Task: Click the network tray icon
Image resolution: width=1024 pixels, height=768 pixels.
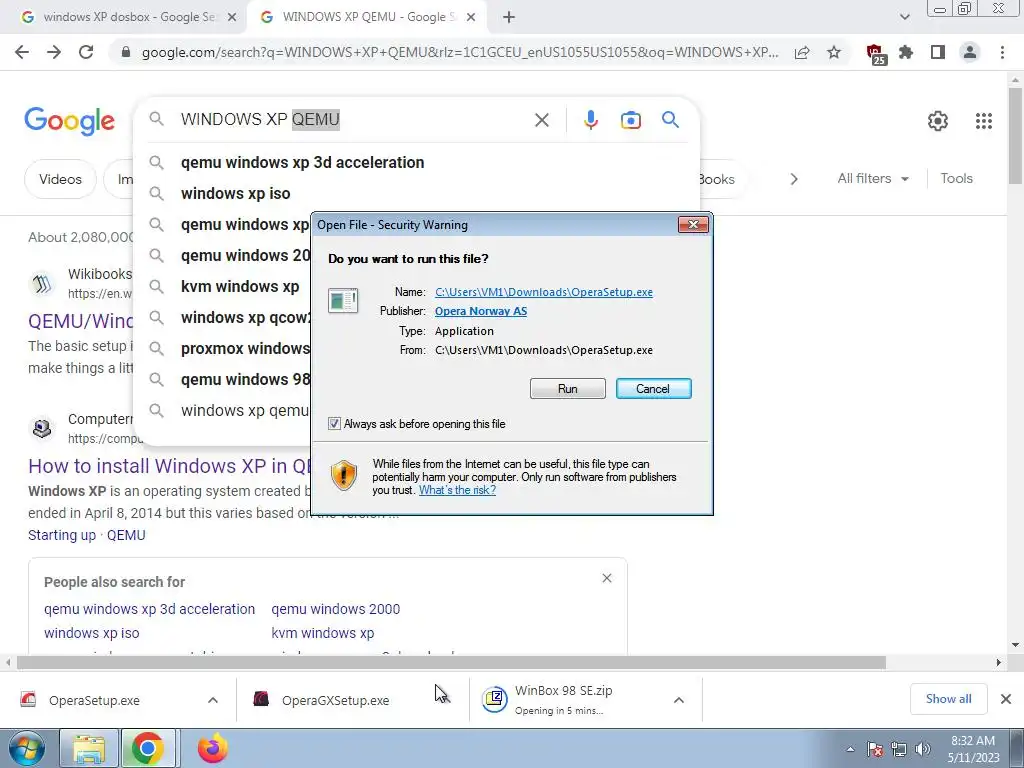Action: pyautogui.click(x=899, y=749)
